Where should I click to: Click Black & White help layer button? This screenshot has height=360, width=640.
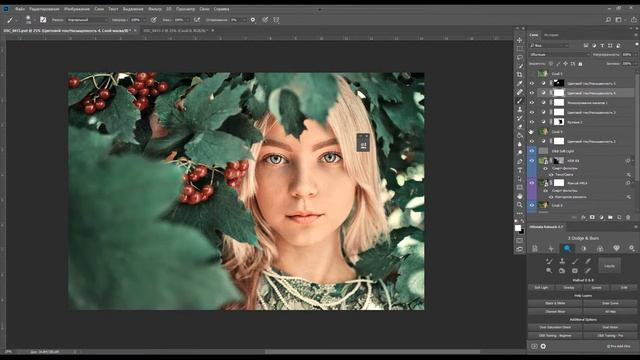pyautogui.click(x=555, y=303)
